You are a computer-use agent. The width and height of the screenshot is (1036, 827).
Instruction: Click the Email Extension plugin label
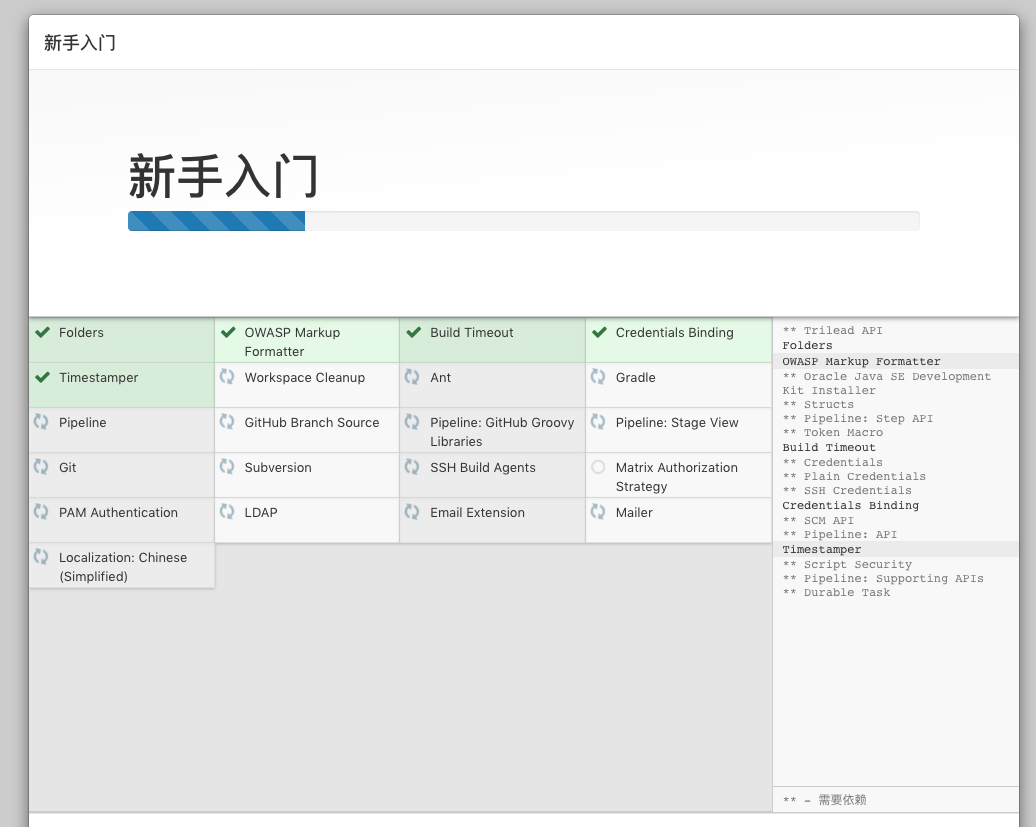(x=477, y=513)
